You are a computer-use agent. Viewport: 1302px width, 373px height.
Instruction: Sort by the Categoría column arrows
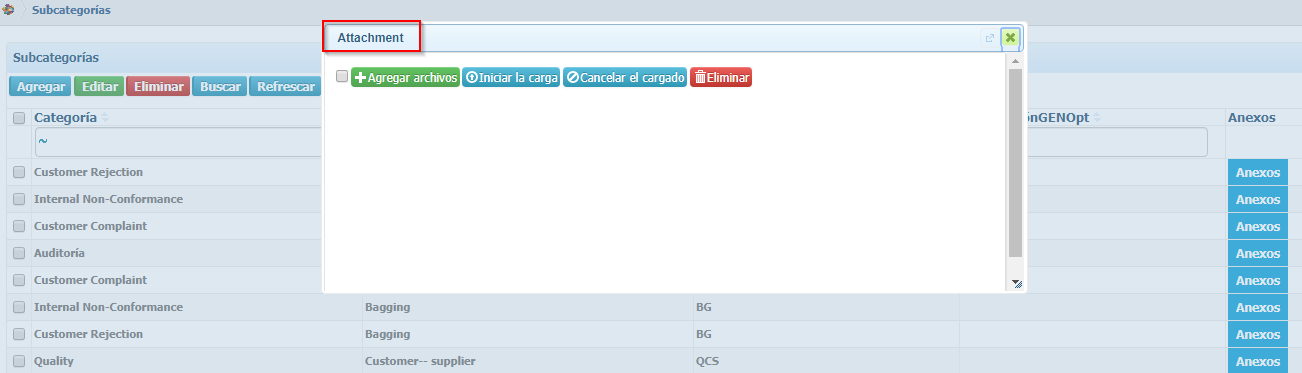coord(105,118)
